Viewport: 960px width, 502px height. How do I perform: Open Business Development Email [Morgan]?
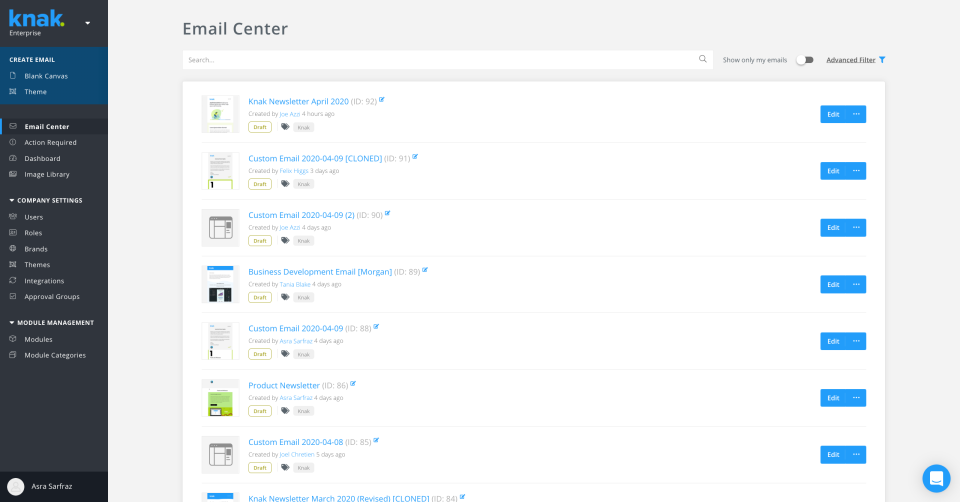[x=320, y=272]
